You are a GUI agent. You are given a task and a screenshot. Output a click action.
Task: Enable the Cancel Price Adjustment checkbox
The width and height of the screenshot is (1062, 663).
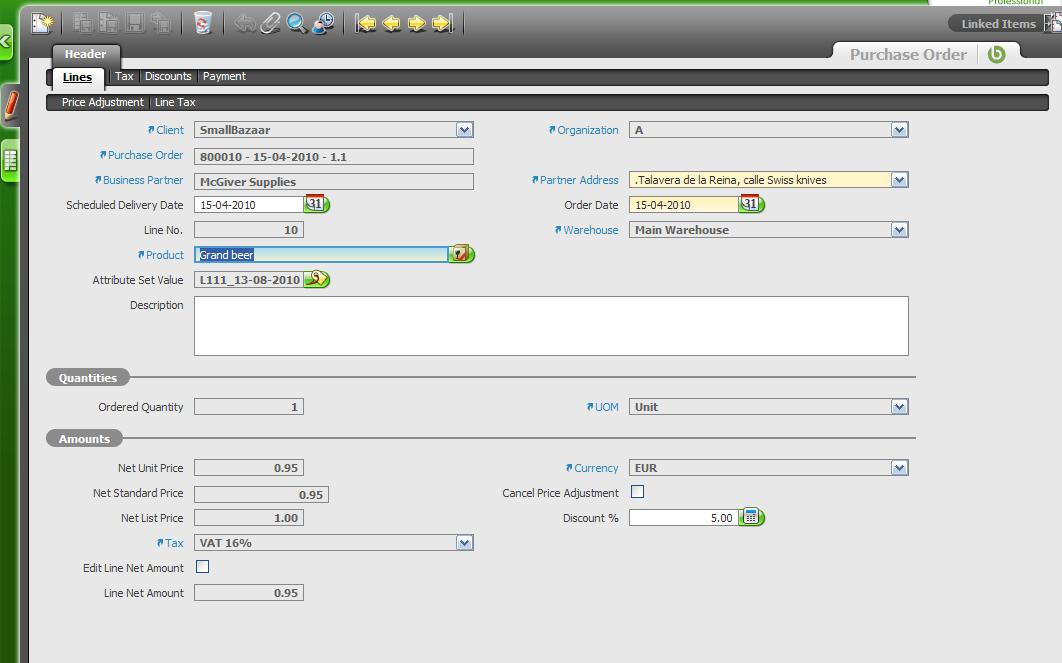click(638, 492)
